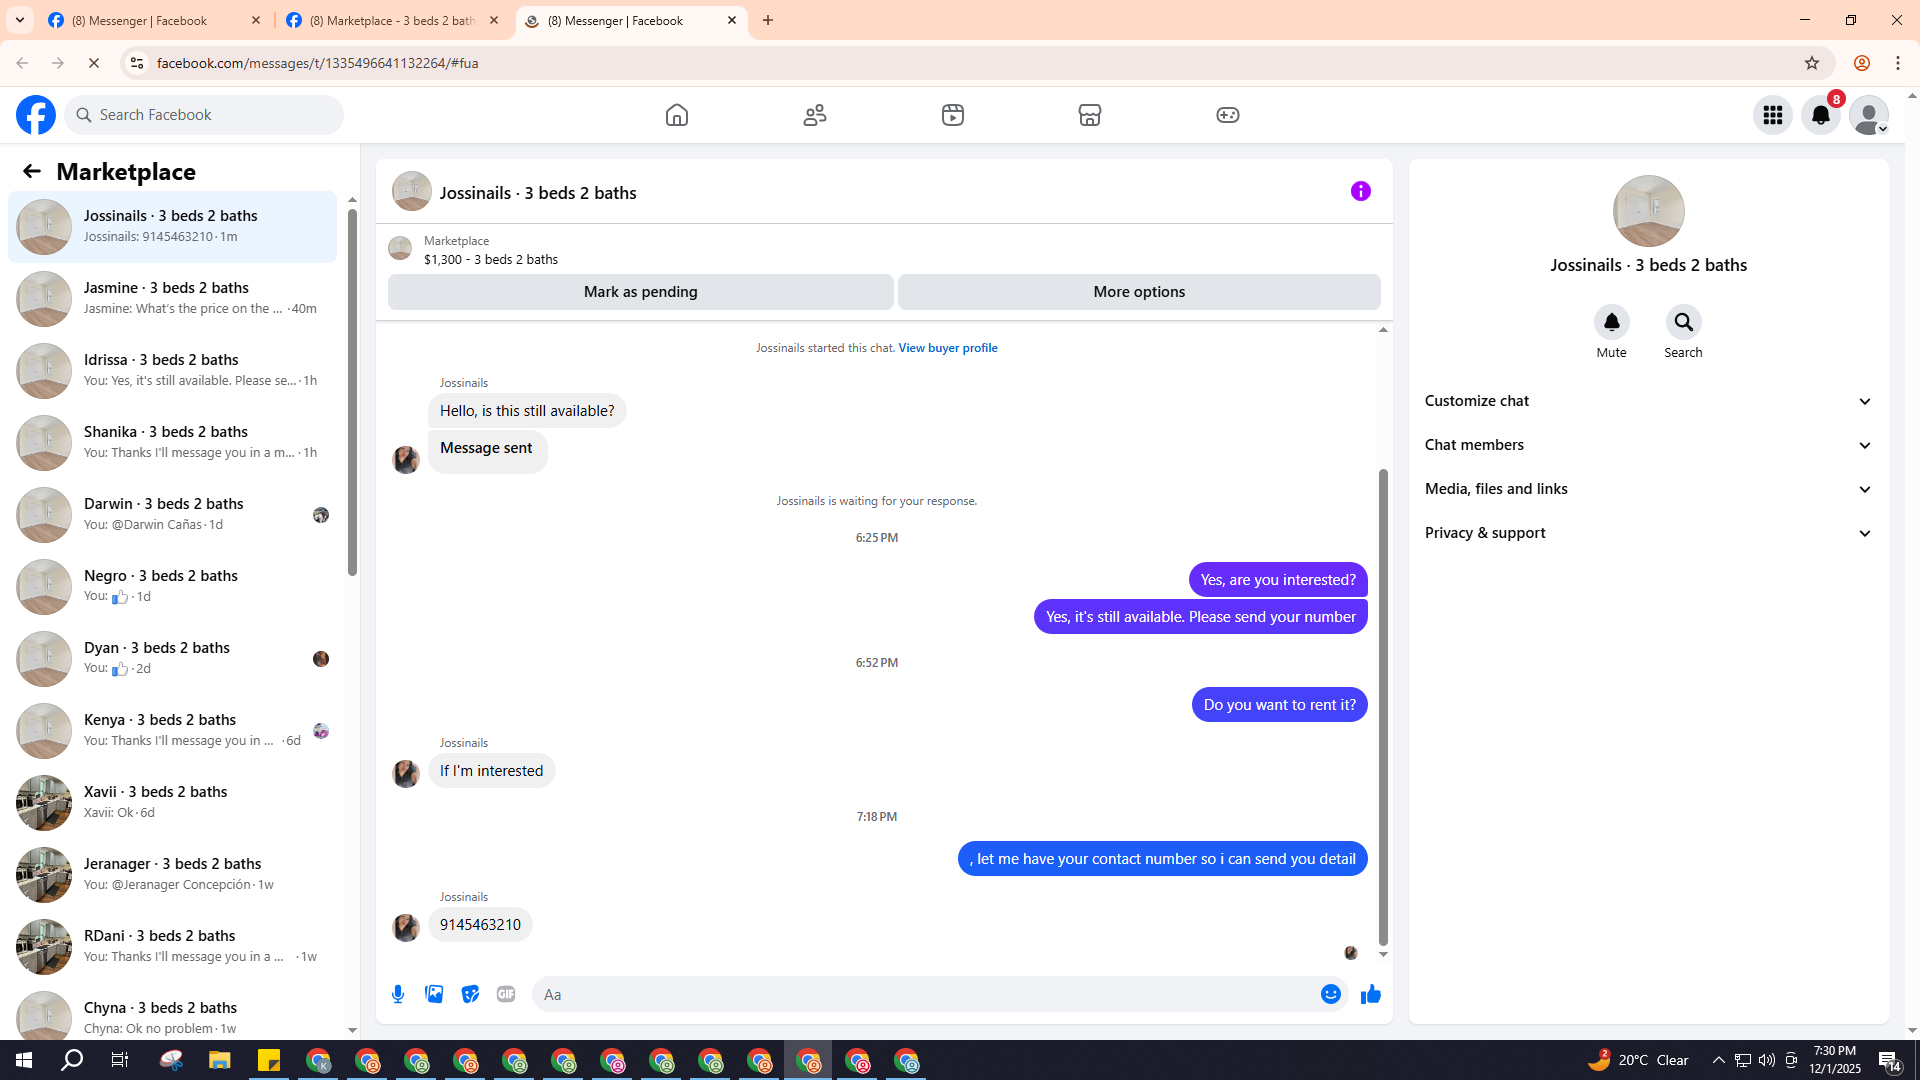Send a voice clip with microphone icon

click(x=398, y=994)
